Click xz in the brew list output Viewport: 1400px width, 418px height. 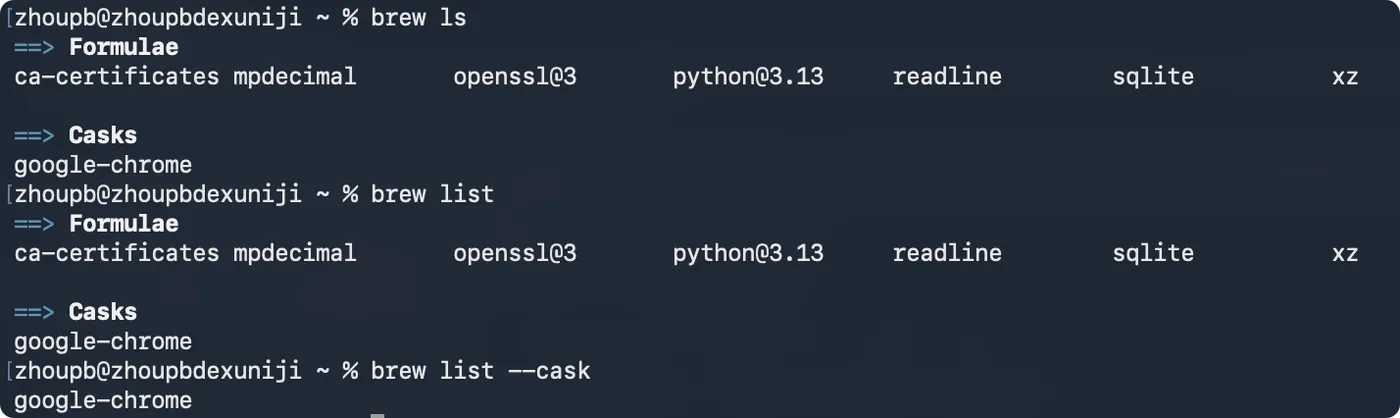pos(1345,253)
